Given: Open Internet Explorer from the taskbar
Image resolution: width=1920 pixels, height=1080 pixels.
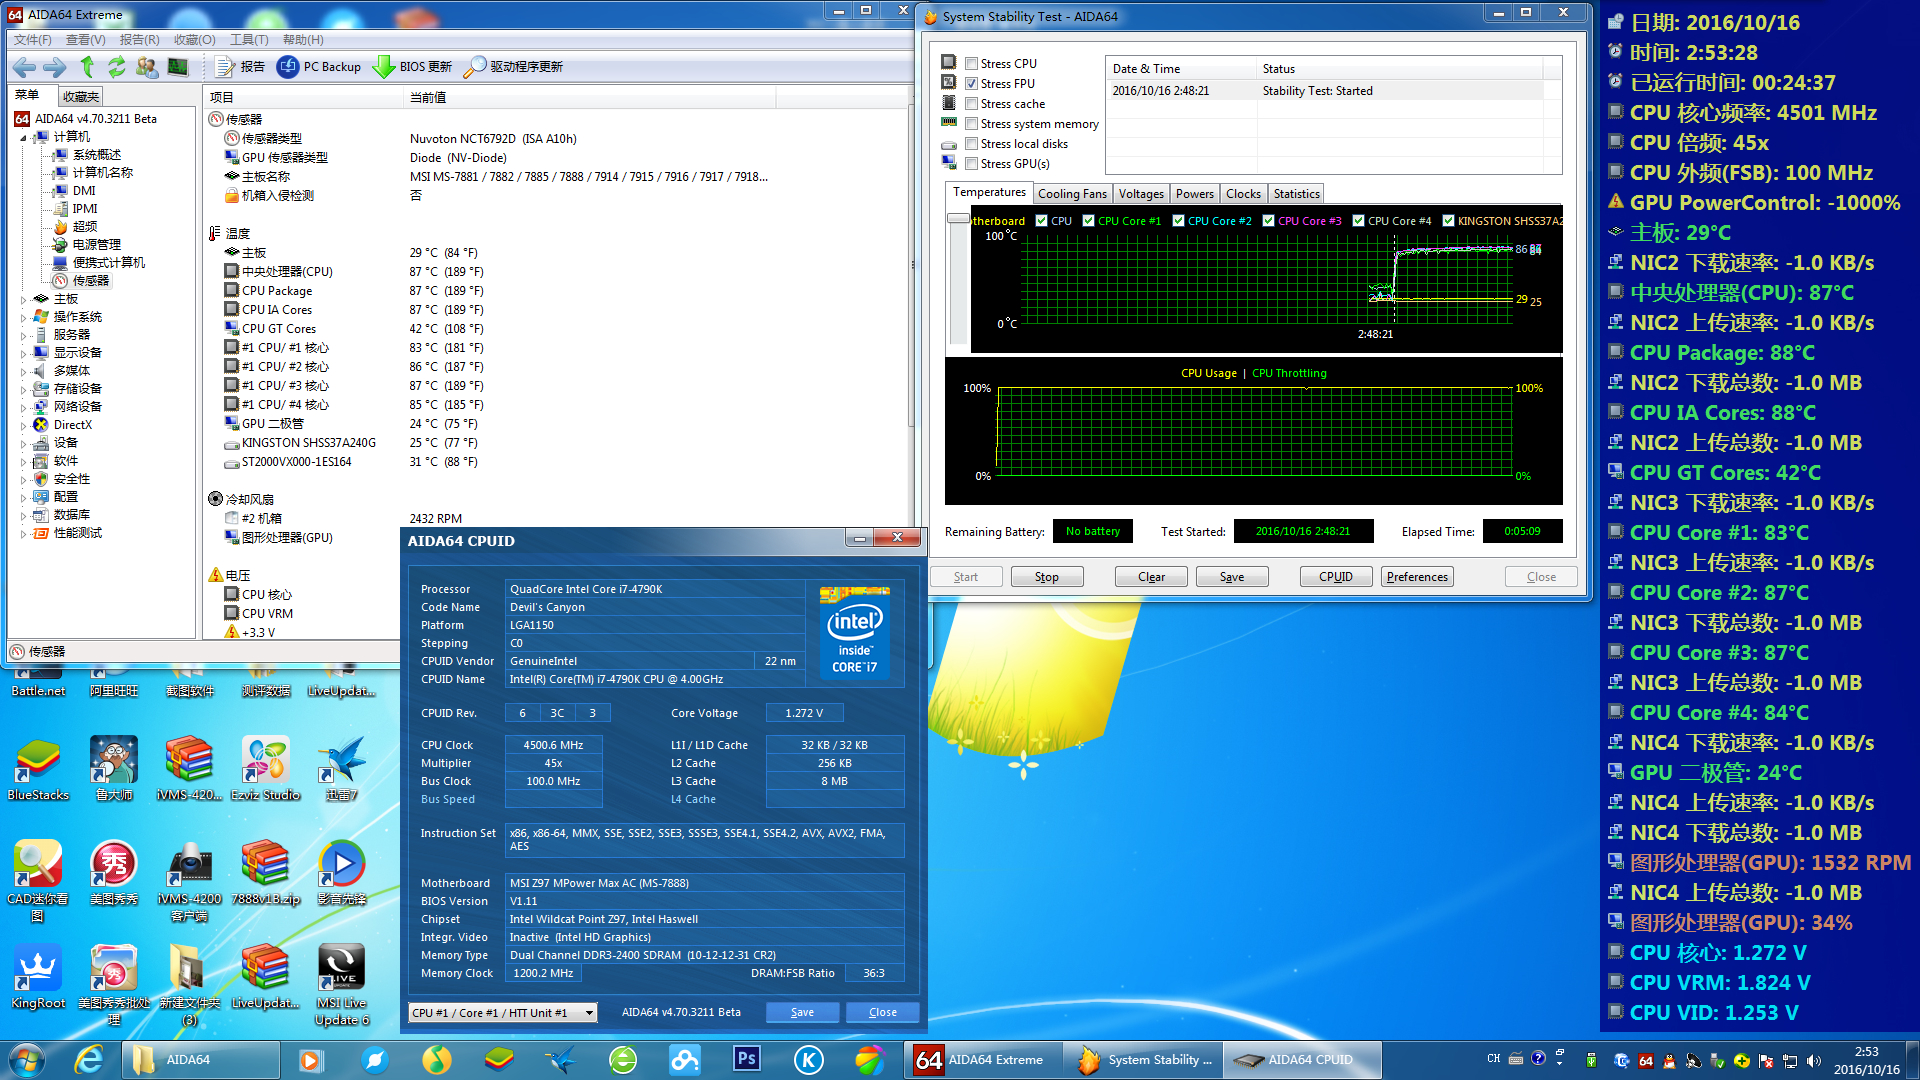Looking at the screenshot, I should (90, 1060).
